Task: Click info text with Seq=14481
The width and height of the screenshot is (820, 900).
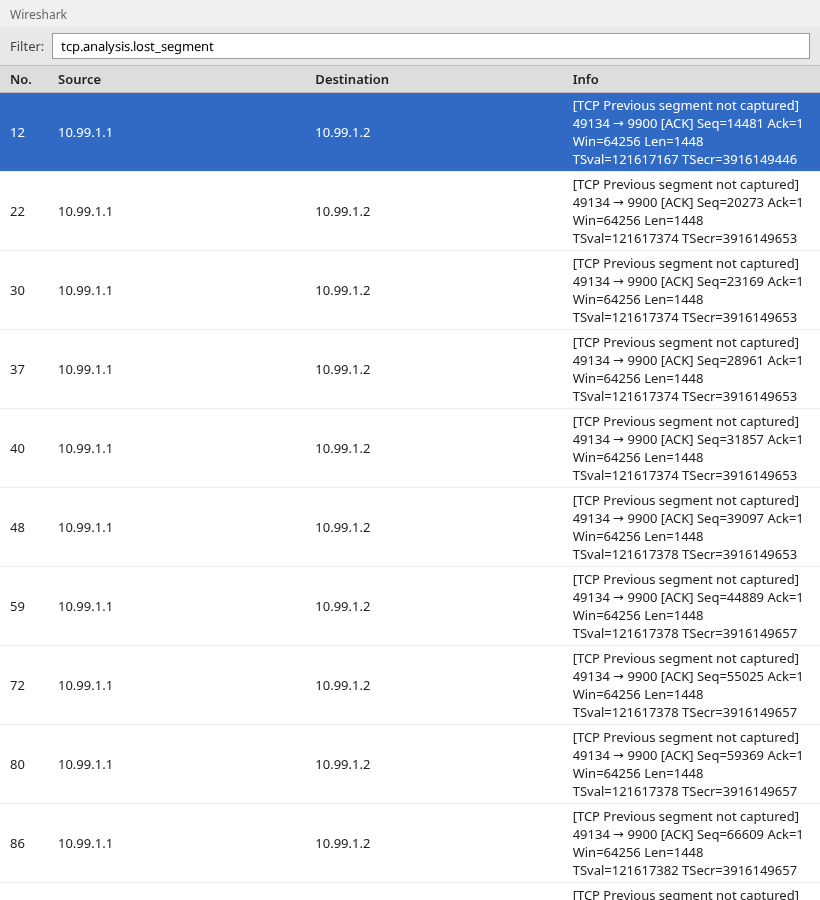Action: pos(687,133)
